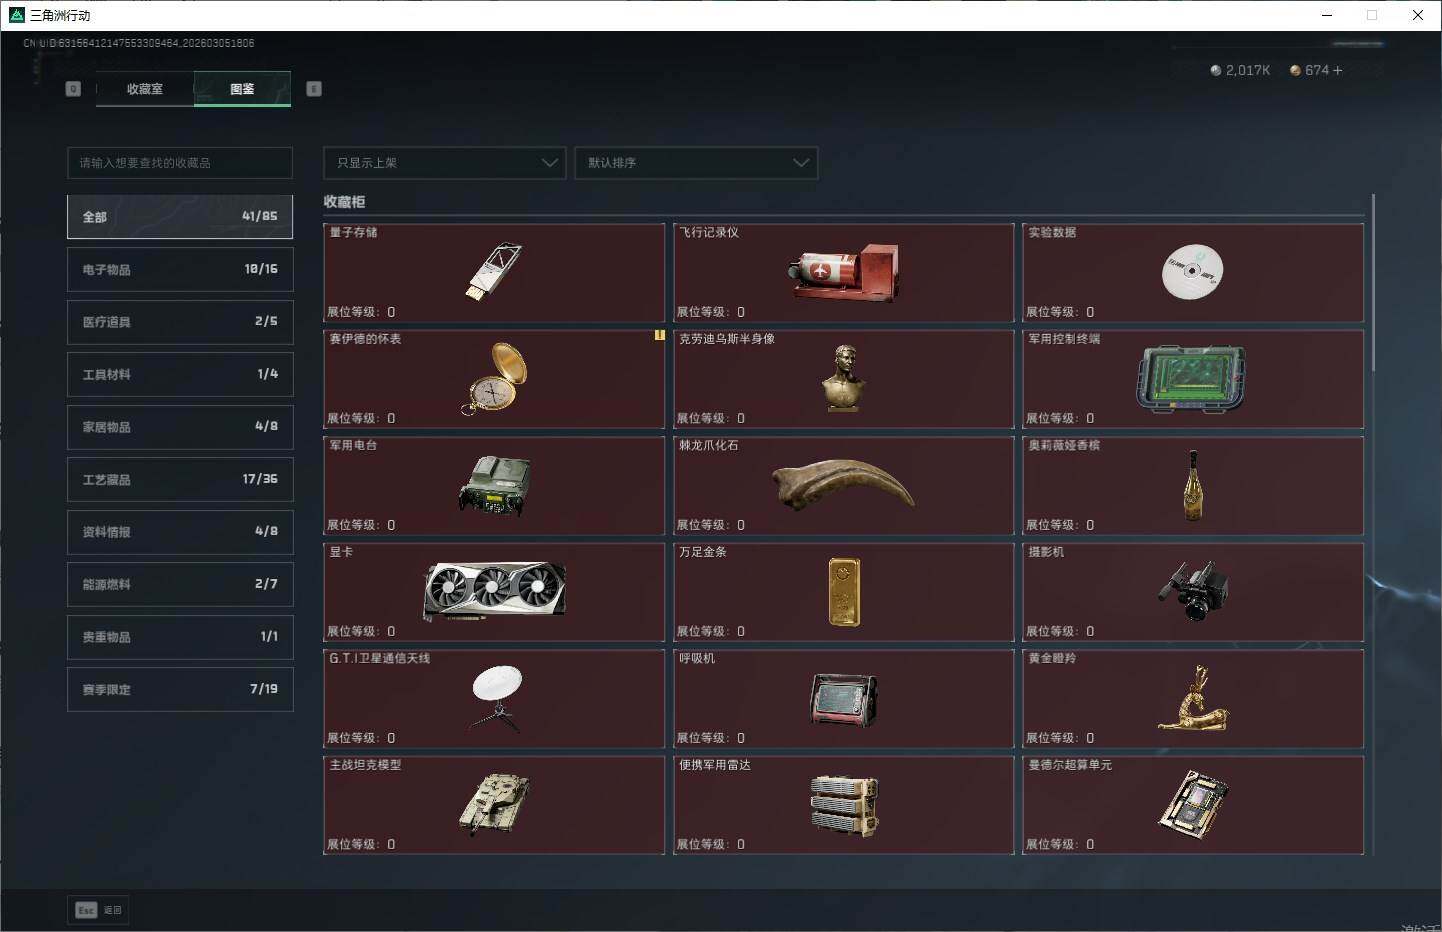
Task: Show the 全部 category 41/85
Action: 180,217
